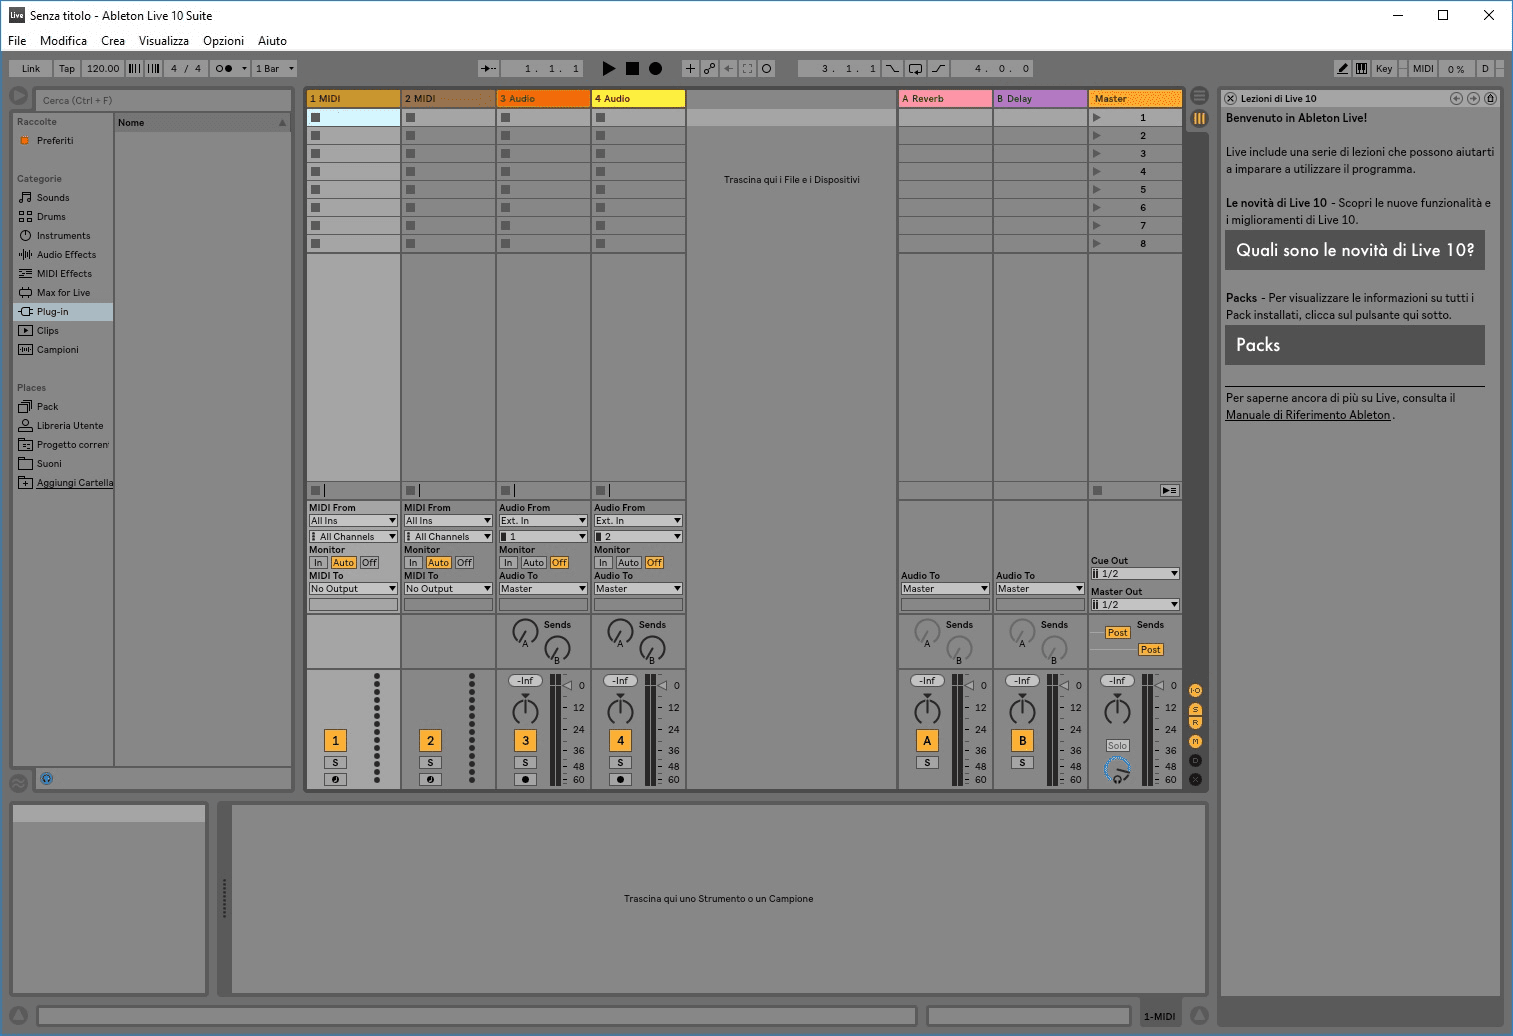Screen dimensions: 1513x1036
Task: Open Track 4 Audio To Master dropdown
Action: 638,589
